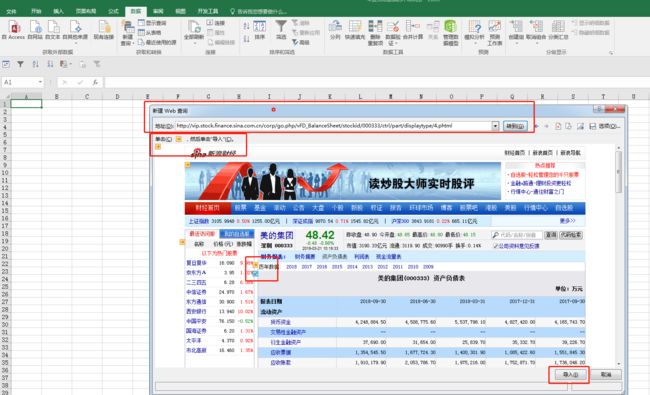650x395 pixels.
Task: Click the stock code search box
Action: (517, 235)
